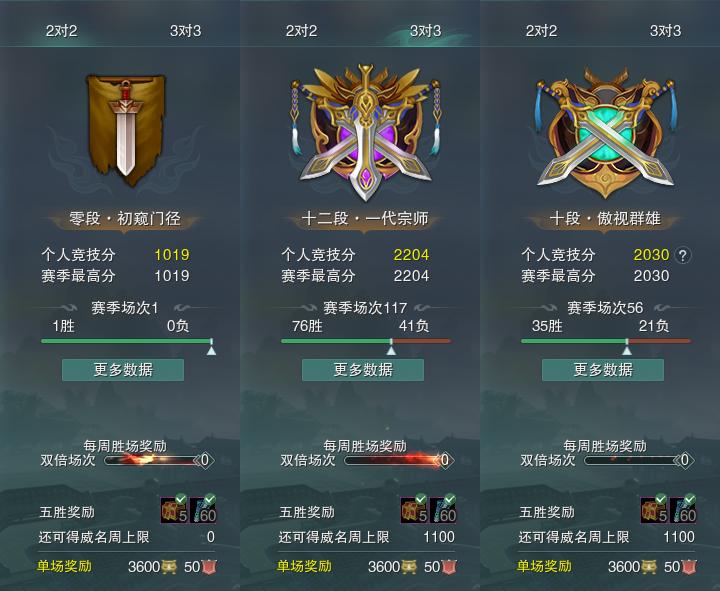Screen dimensions: 720x591
Task: Click the red shield icon beside 50 in right panel
Action: (x=689, y=567)
